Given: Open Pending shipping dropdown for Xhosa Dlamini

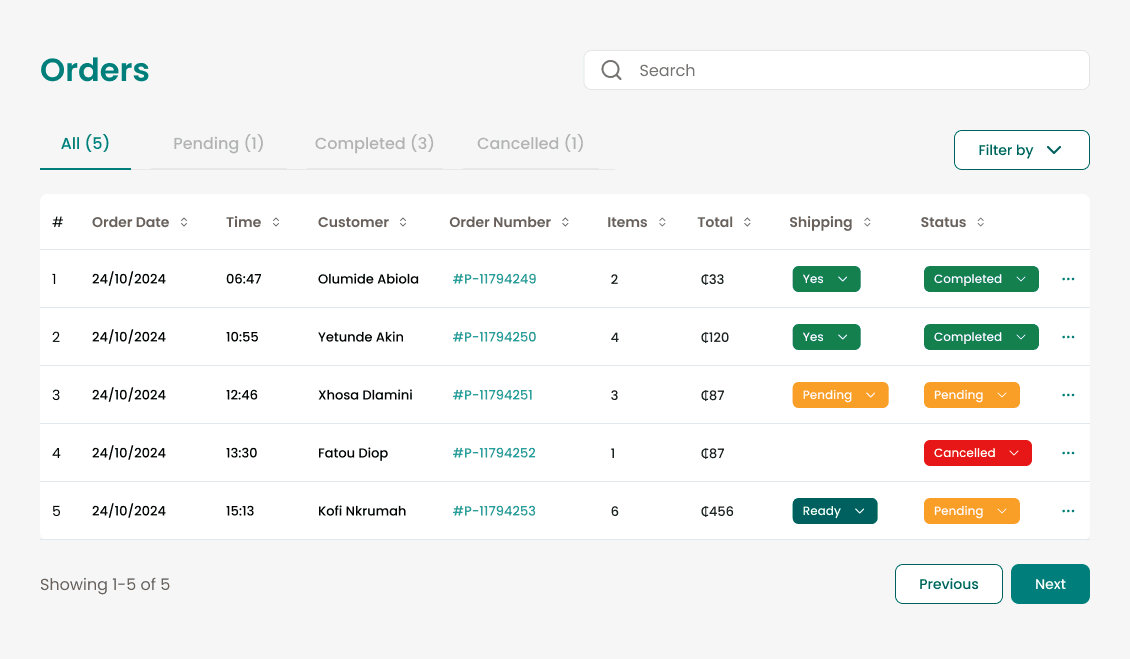Looking at the screenshot, I should [840, 395].
